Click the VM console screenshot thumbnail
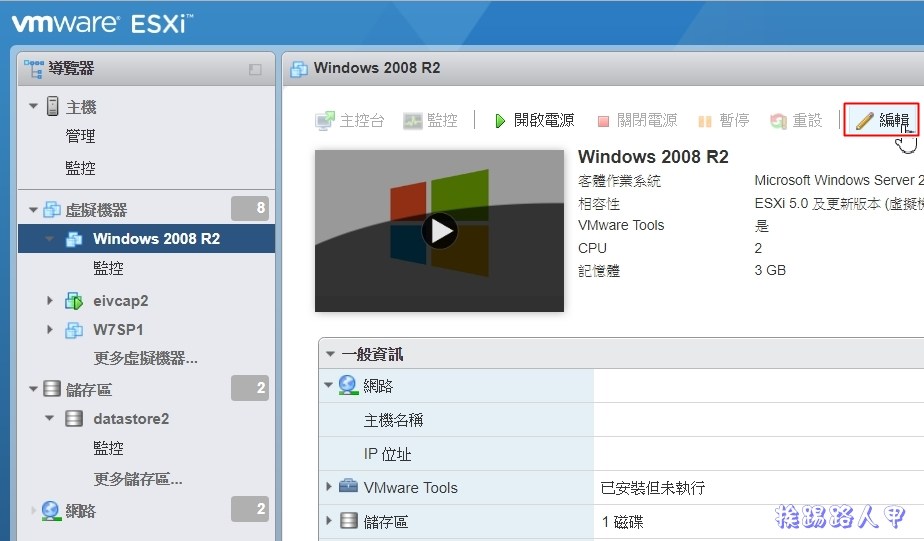The width and height of the screenshot is (924, 541). pyautogui.click(x=439, y=231)
